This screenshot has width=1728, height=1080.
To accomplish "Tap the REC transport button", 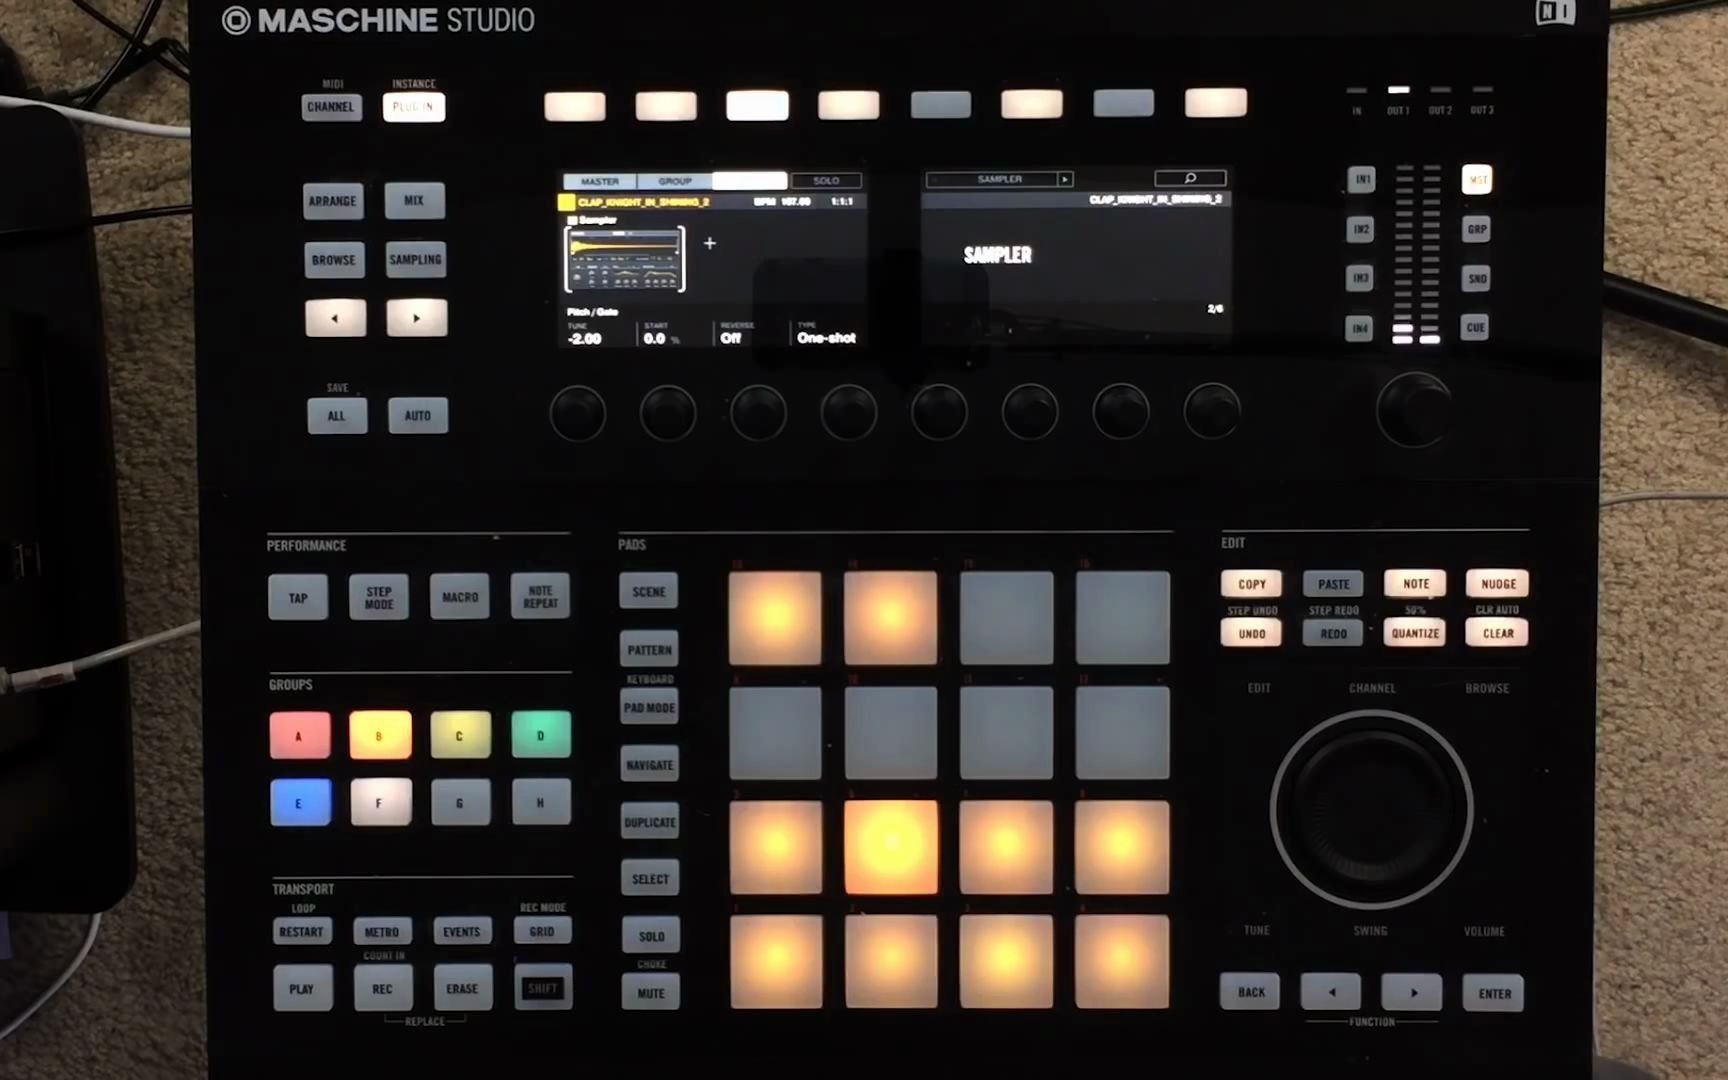I will tap(382, 988).
